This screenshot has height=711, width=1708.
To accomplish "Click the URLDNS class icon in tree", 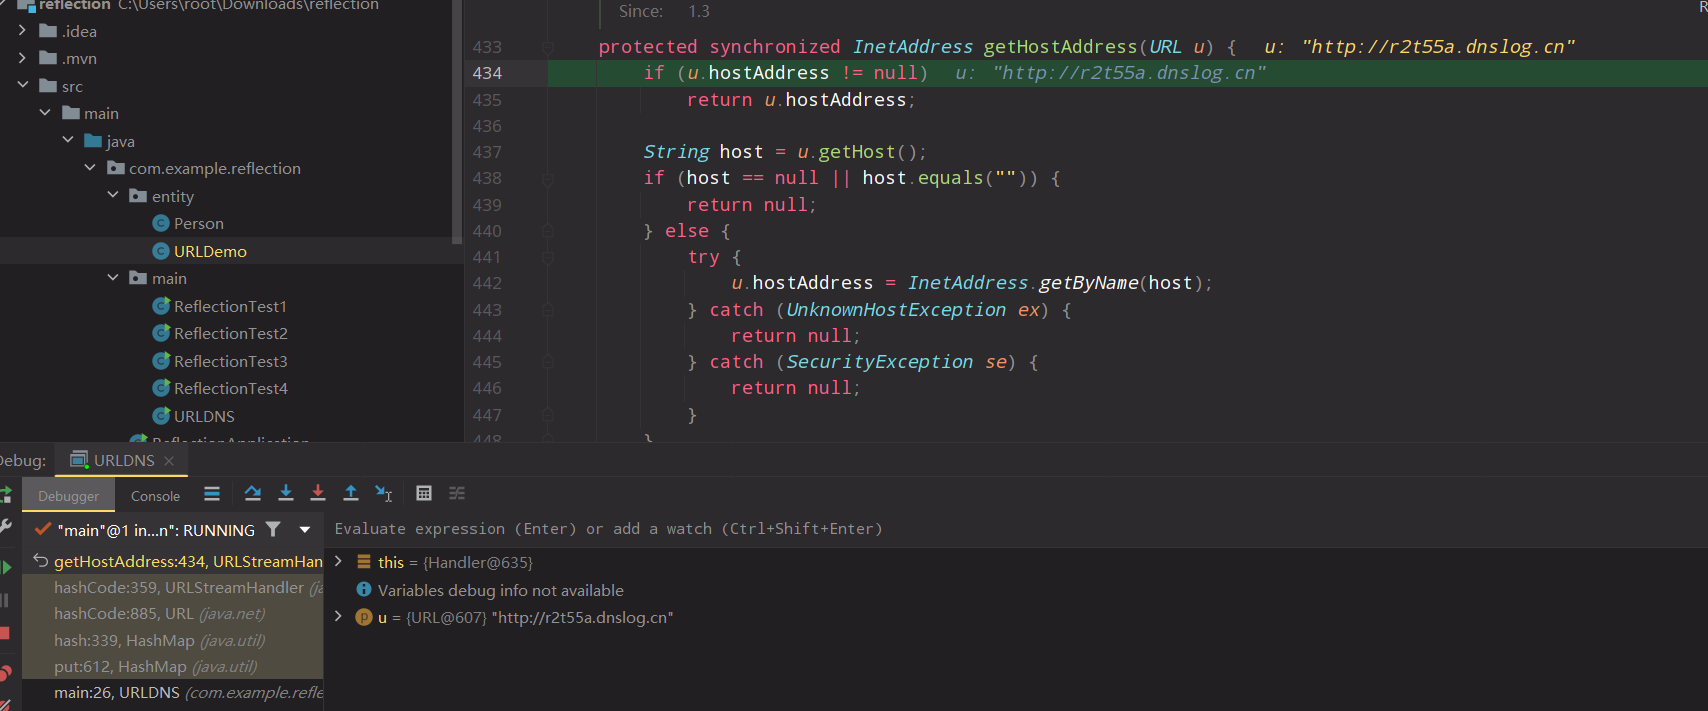I will coord(161,416).
